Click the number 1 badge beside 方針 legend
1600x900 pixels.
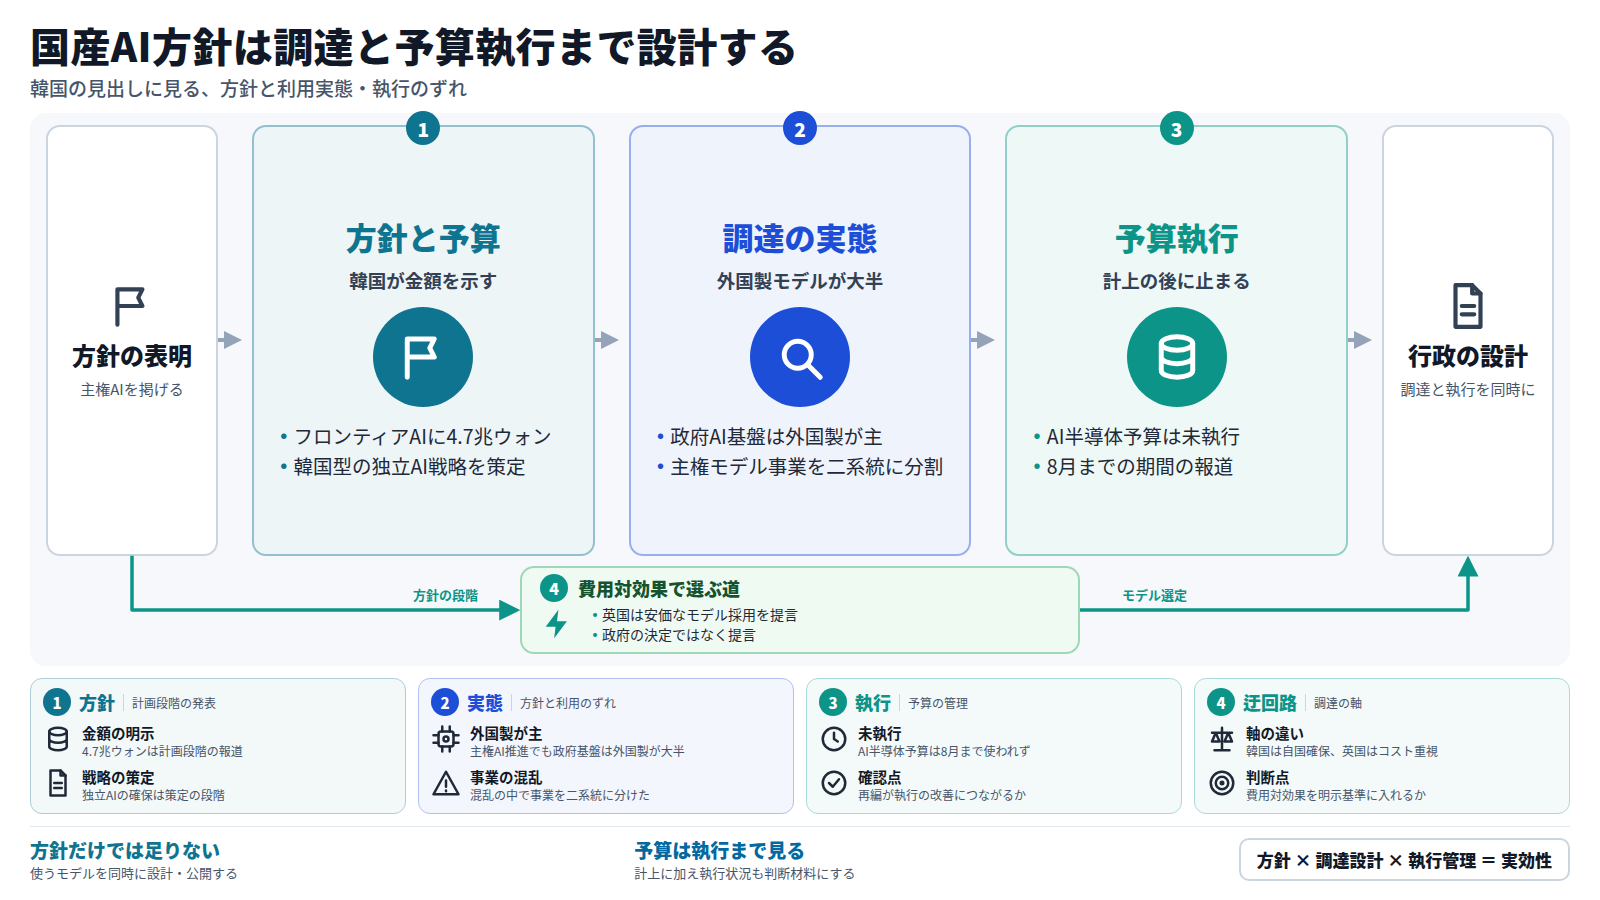(57, 703)
